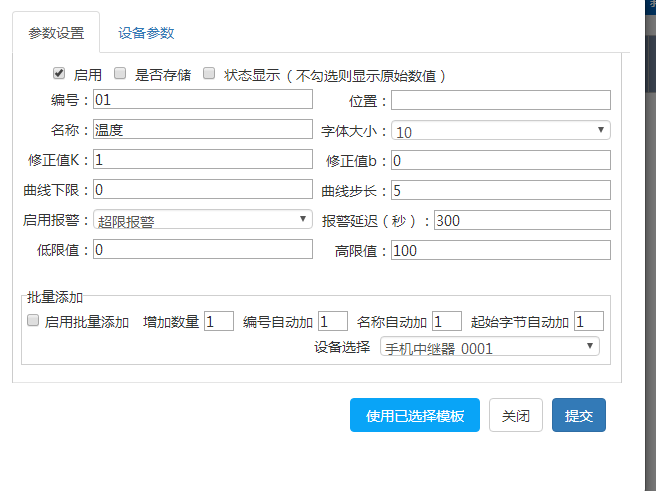Open the 字体大小 dropdown
Image resolution: width=656 pixels, height=491 pixels.
click(x=501, y=130)
